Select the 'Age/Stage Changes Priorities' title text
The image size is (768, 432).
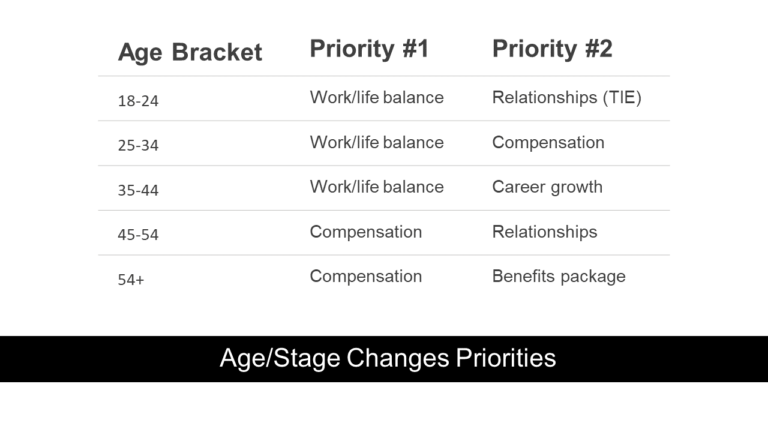pyautogui.click(x=387, y=358)
